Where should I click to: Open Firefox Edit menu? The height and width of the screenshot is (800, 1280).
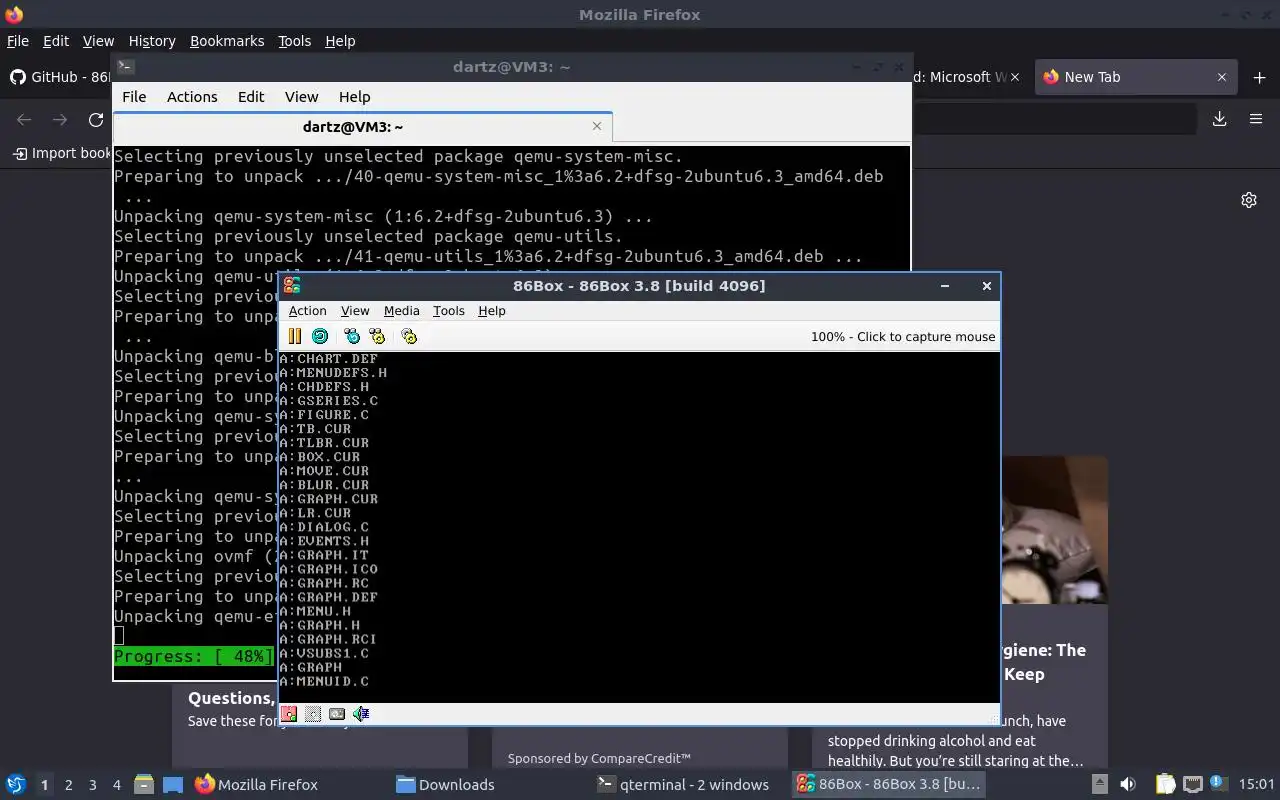coord(56,41)
